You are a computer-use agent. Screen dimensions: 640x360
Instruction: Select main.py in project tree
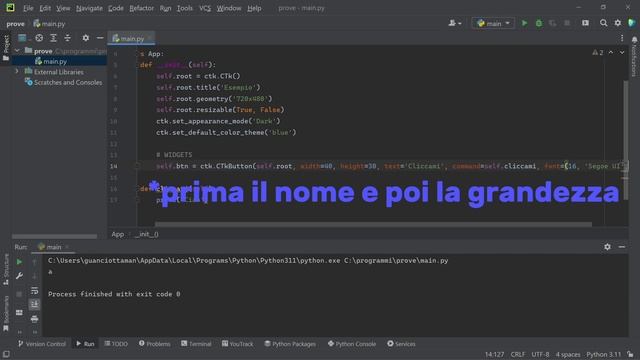55,61
